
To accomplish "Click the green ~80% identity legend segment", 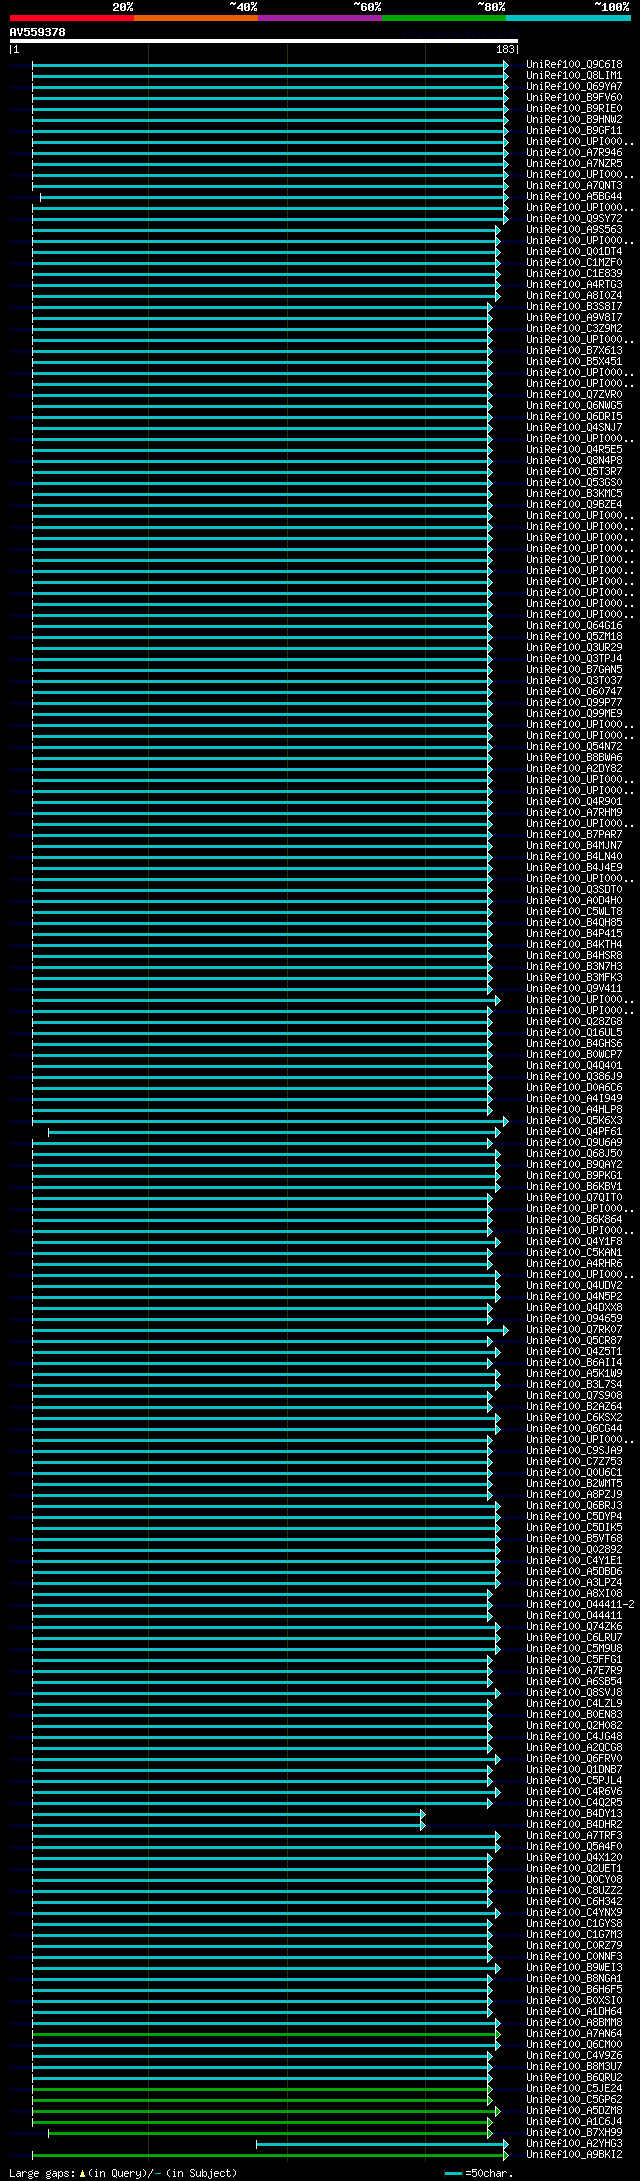I will (443, 18).
